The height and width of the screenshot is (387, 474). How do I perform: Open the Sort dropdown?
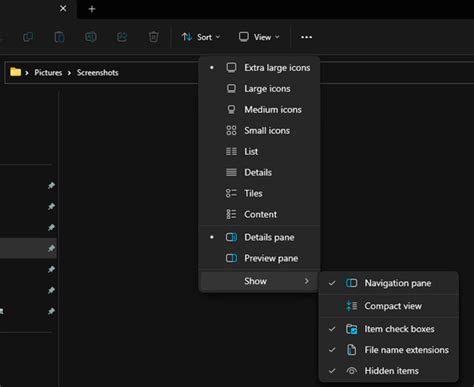point(201,37)
